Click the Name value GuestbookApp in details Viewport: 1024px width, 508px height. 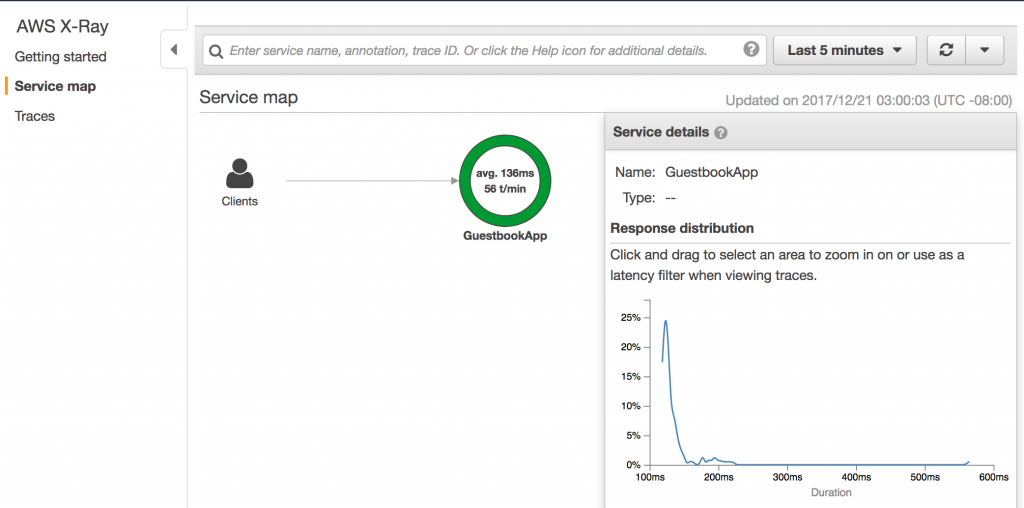tap(711, 172)
